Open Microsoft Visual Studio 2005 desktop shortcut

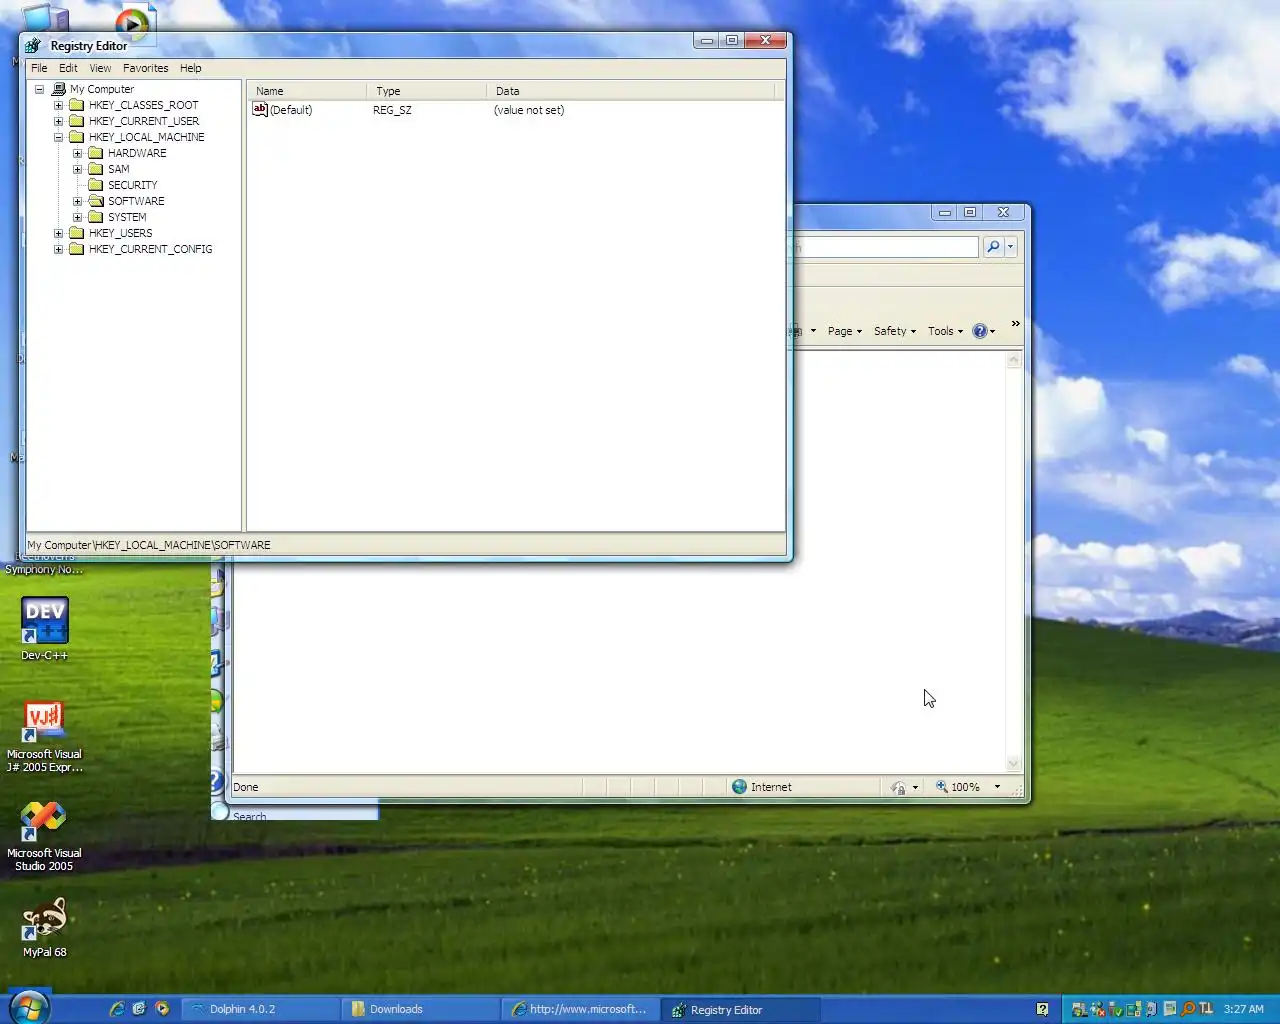[45, 836]
